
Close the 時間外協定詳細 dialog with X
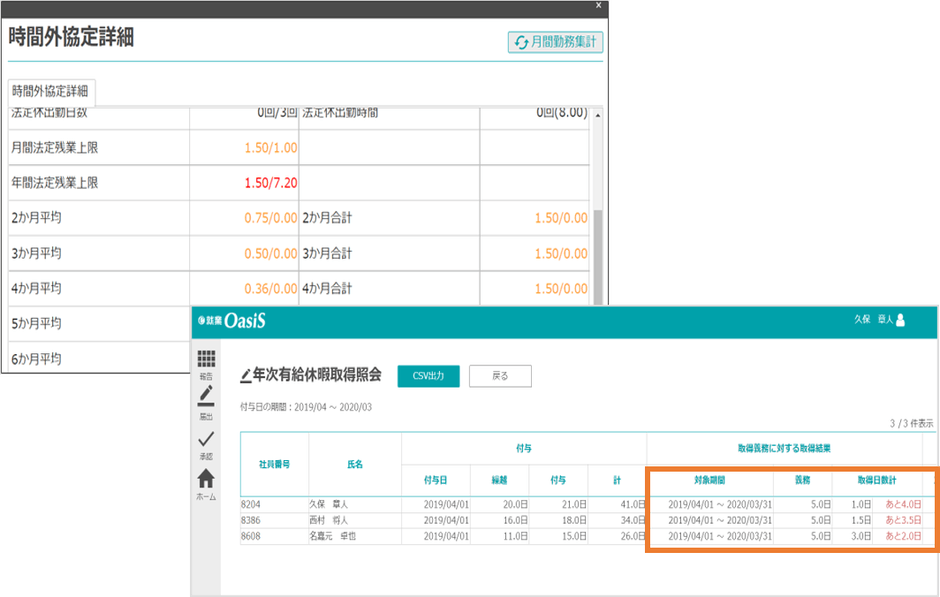click(x=599, y=5)
